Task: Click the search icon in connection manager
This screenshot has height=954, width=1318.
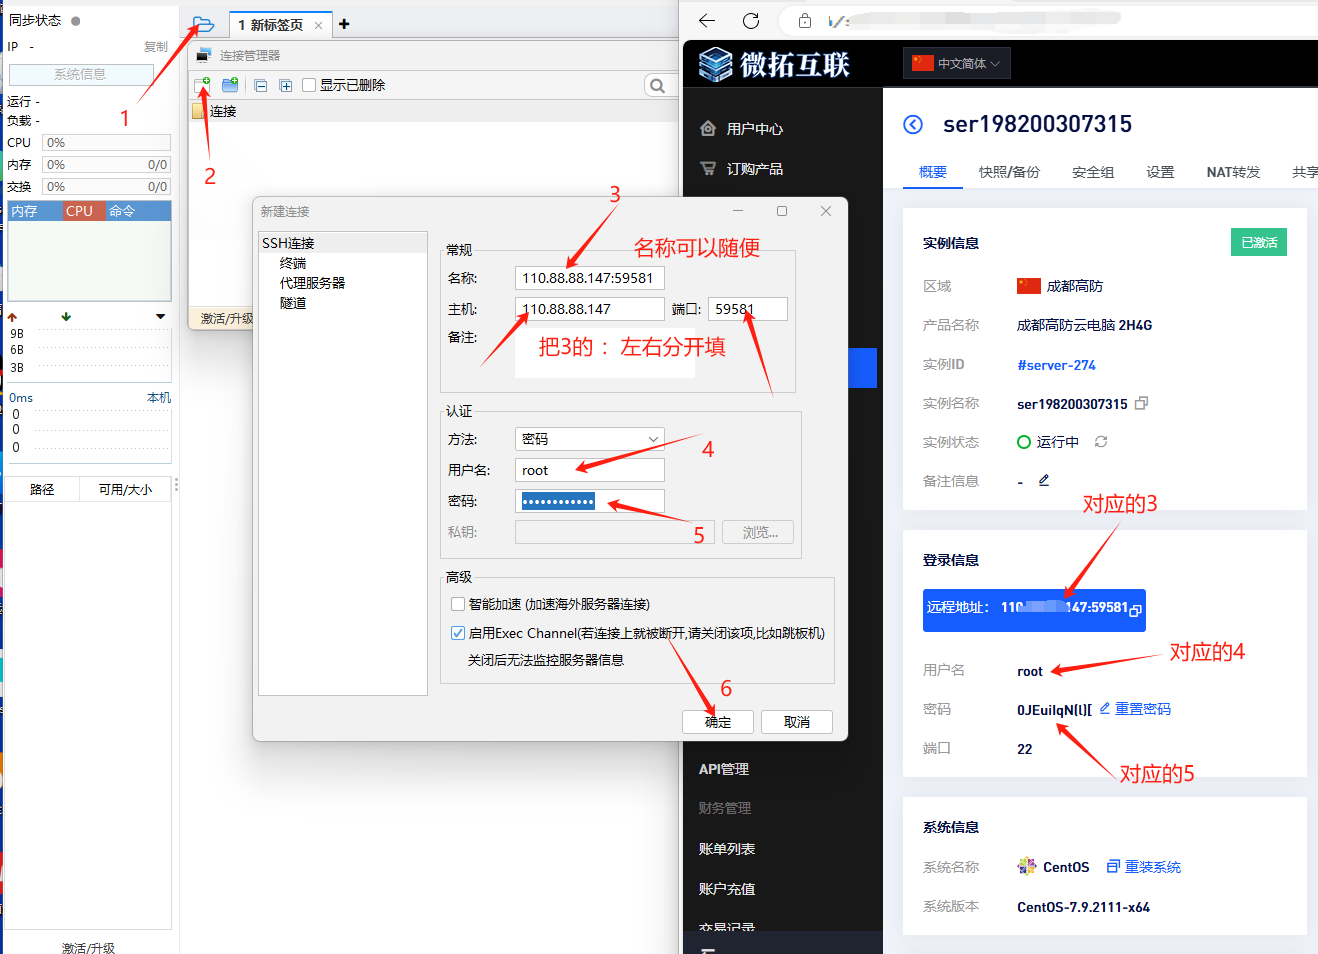Action: coord(657,86)
